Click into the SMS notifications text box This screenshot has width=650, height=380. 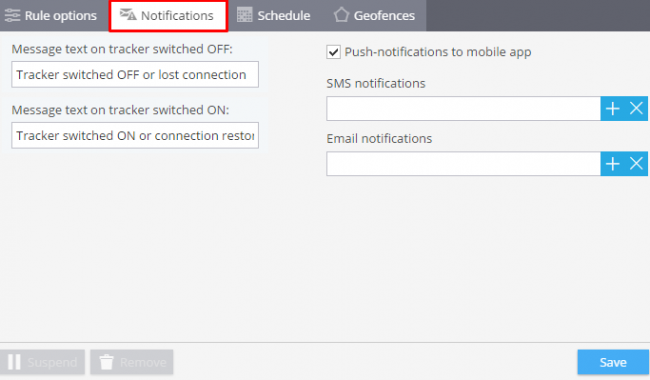click(x=463, y=109)
